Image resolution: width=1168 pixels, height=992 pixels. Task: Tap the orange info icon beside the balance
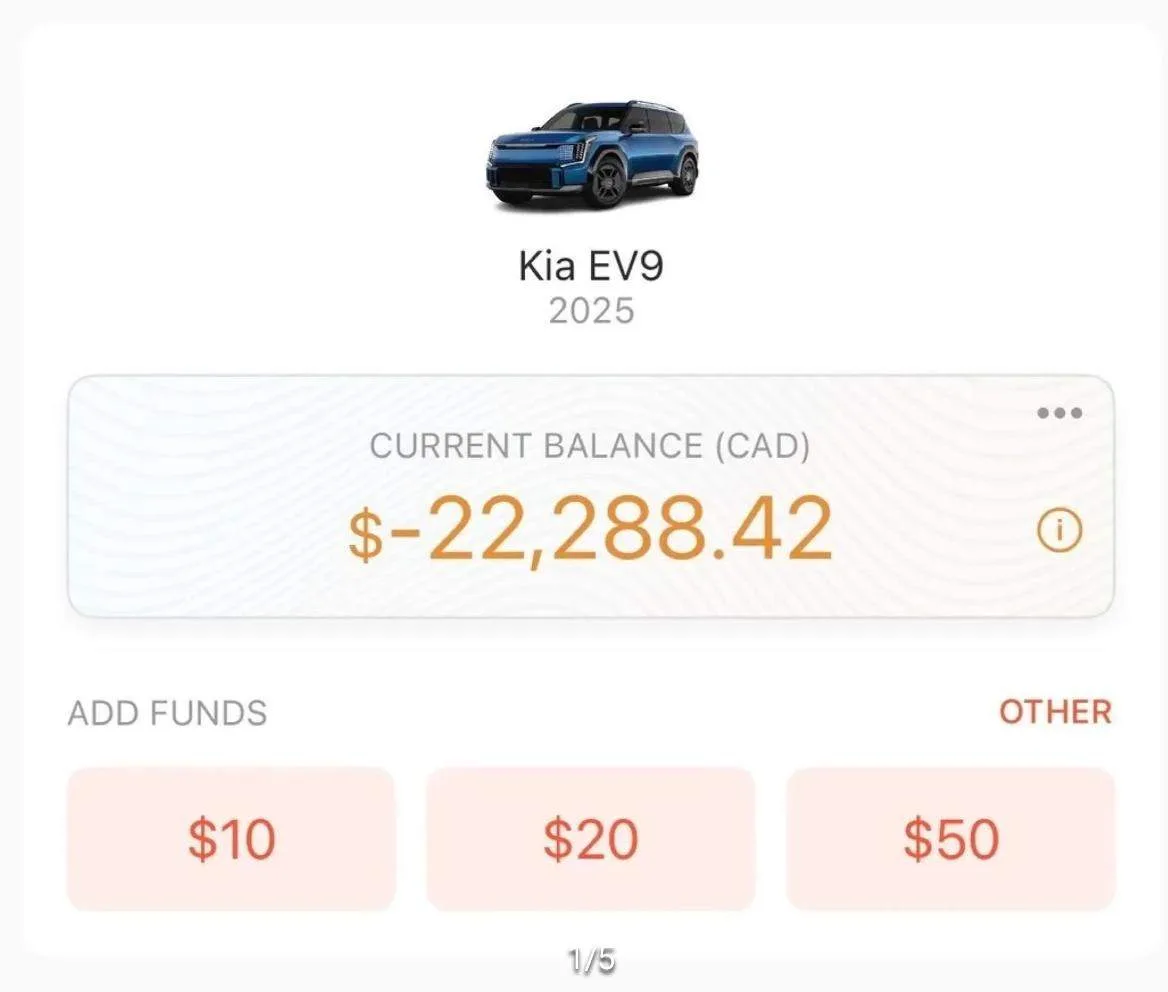pos(1059,530)
